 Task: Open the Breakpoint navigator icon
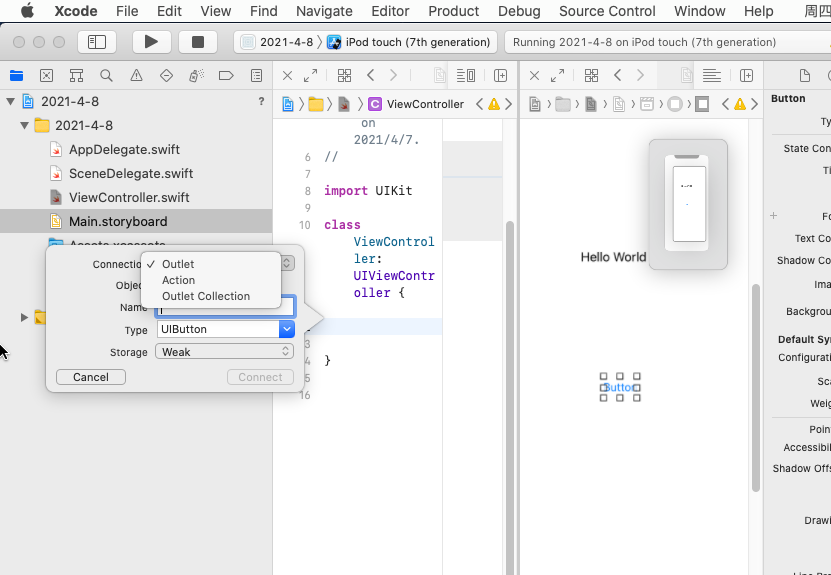click(226, 76)
